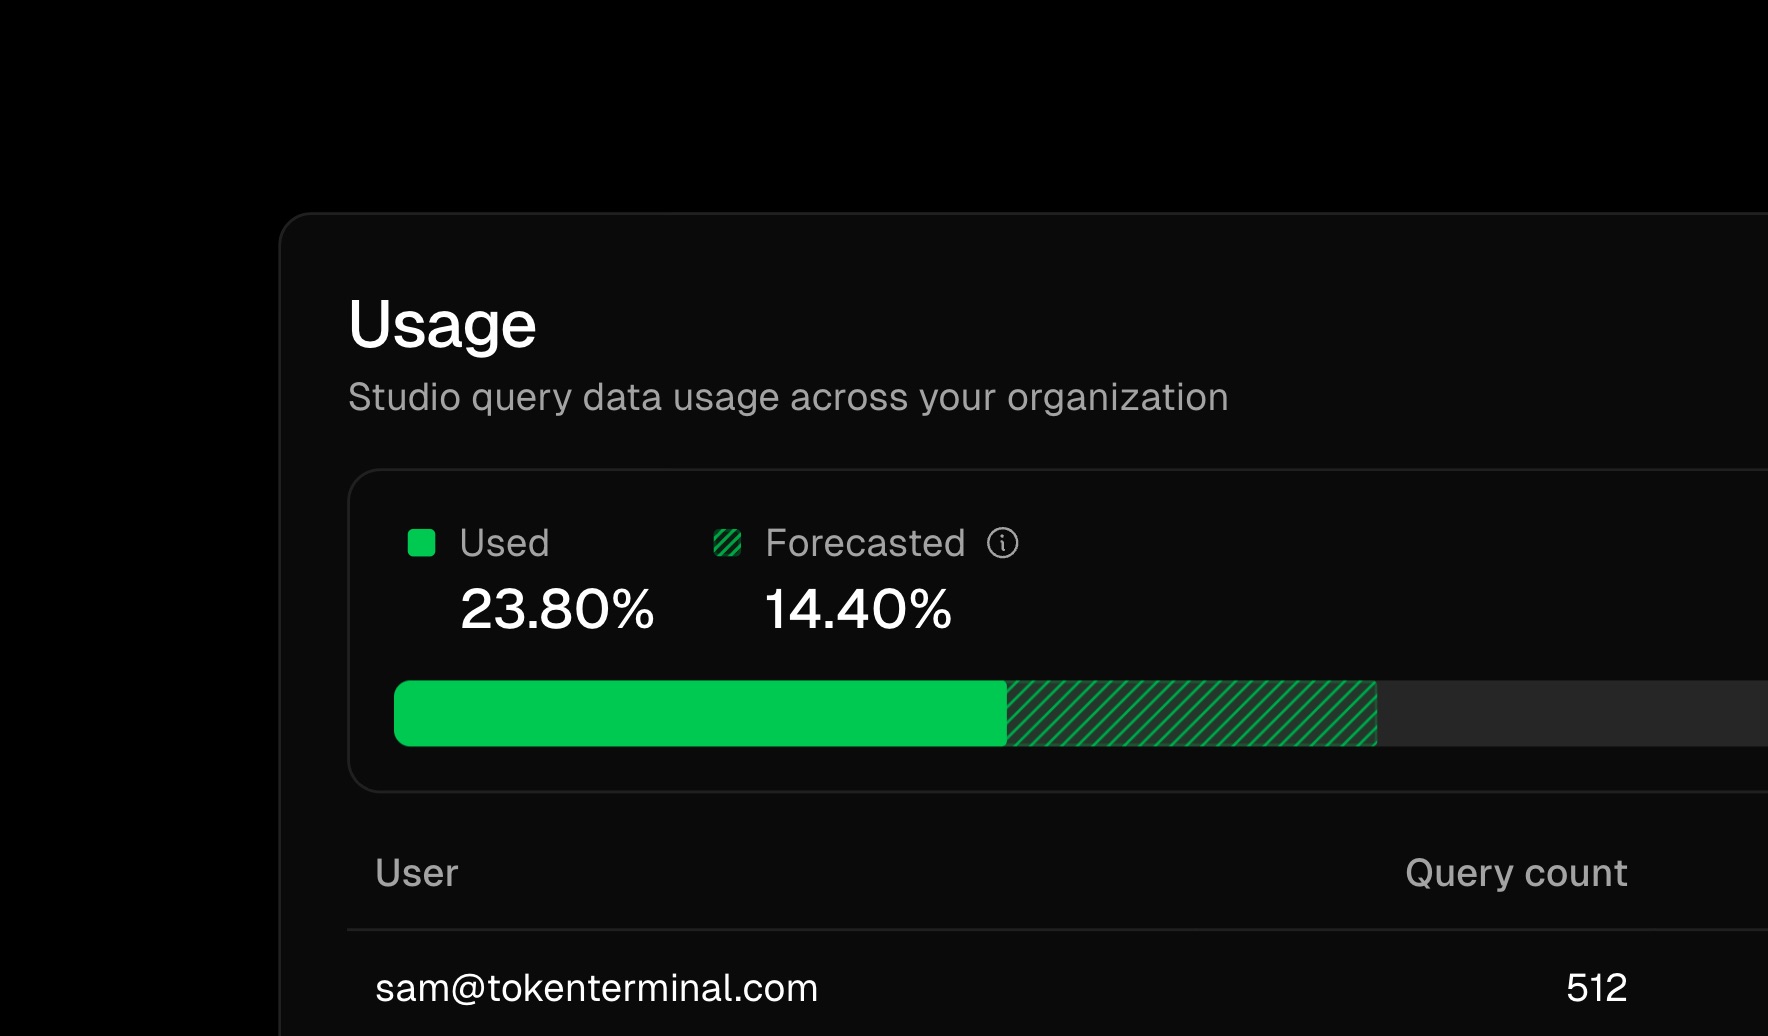Click the Usage page heading
The width and height of the screenshot is (1768, 1036).
pos(441,325)
